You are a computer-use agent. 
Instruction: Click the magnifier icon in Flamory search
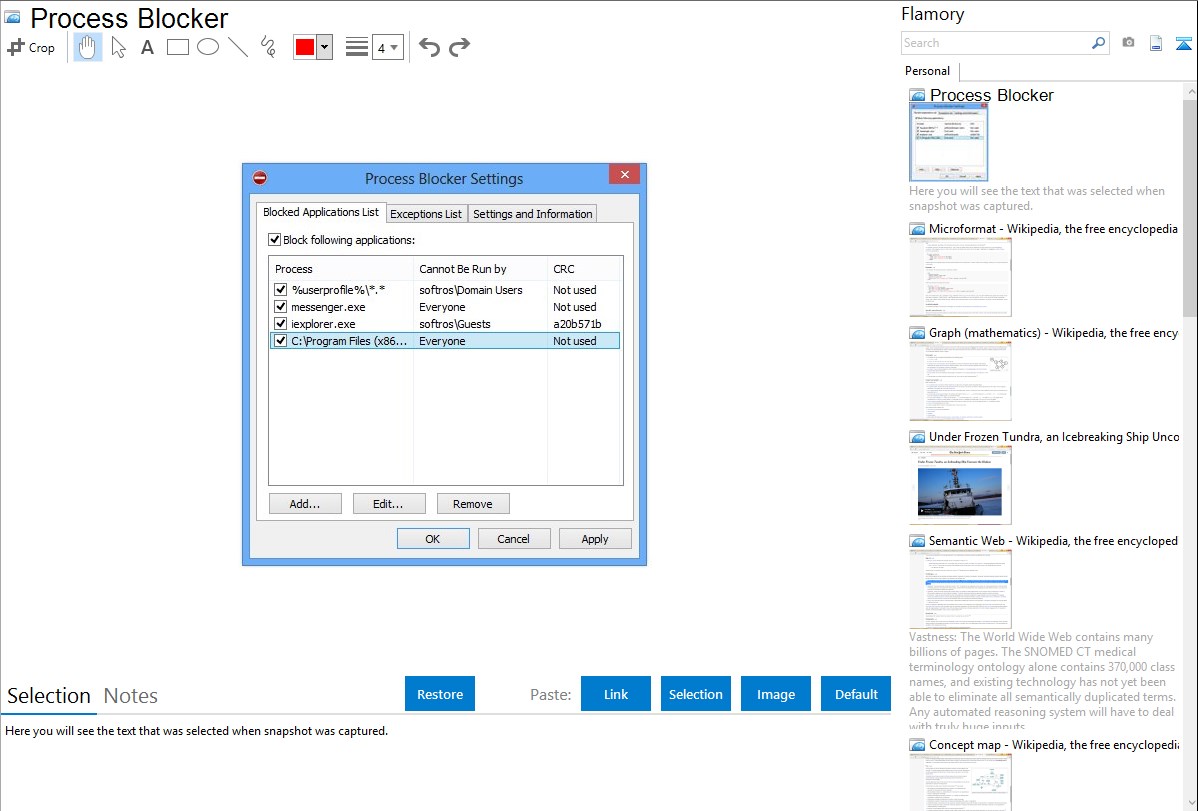[1099, 43]
